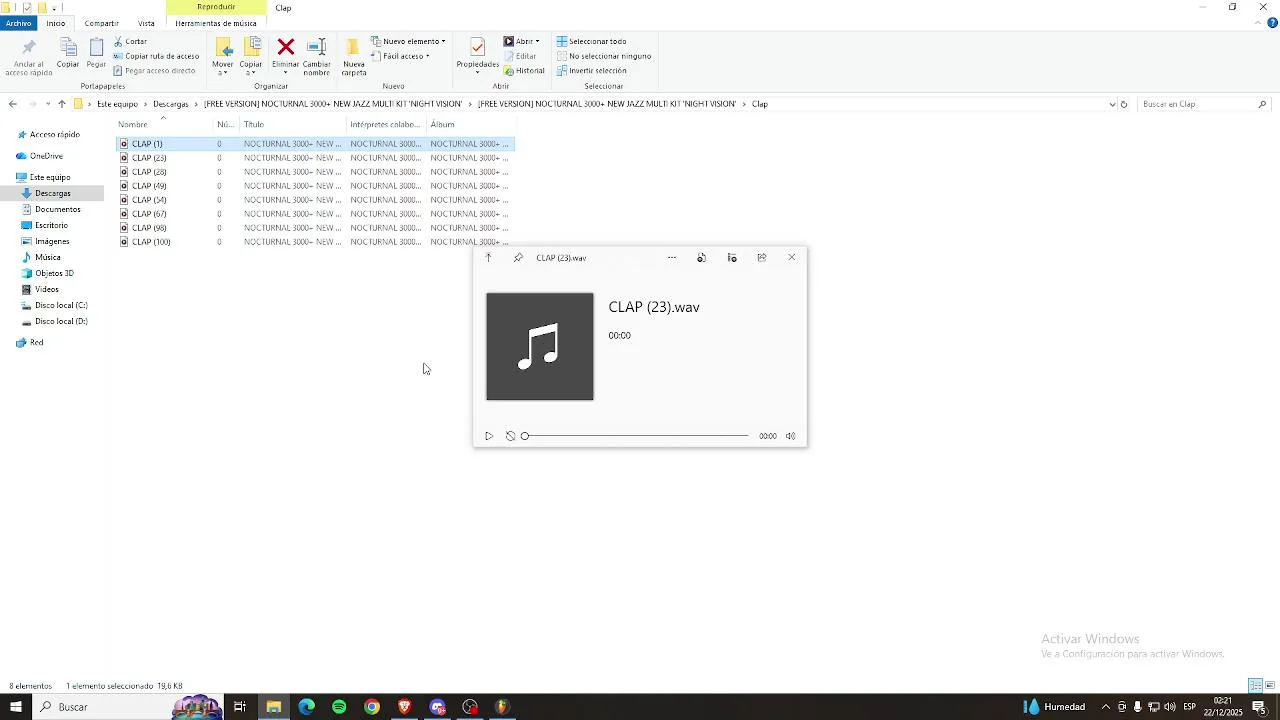1280x720 pixels.
Task: Click the Copiar clipboard icon
Action: (68, 47)
